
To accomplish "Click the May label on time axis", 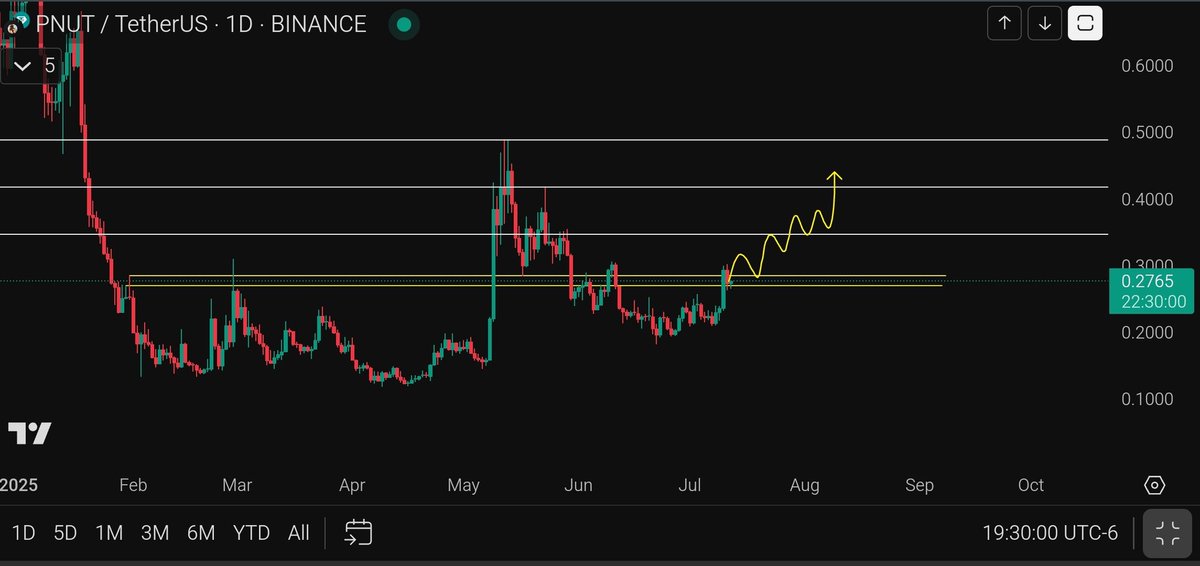I will coord(463,485).
